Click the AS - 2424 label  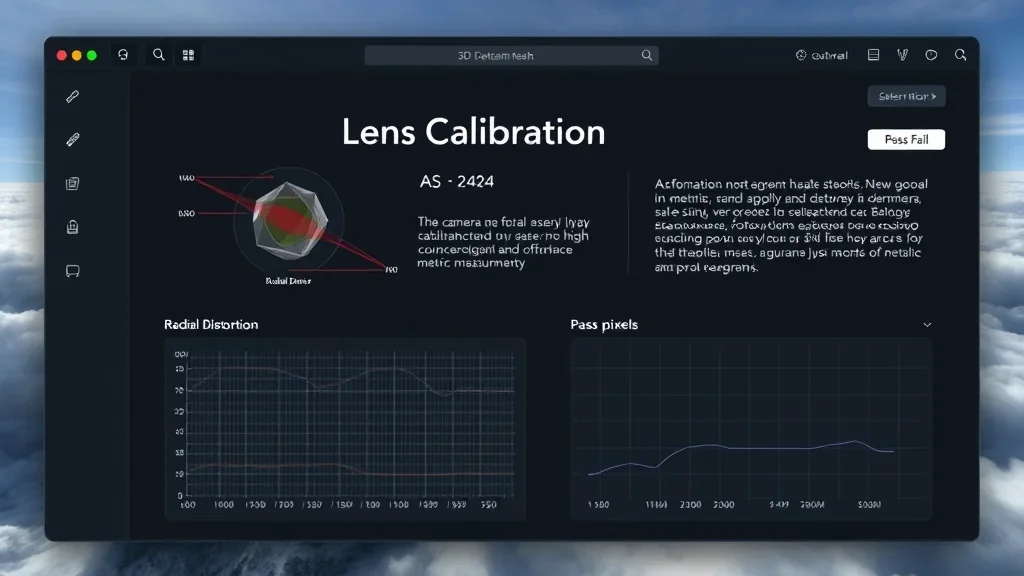[456, 182]
